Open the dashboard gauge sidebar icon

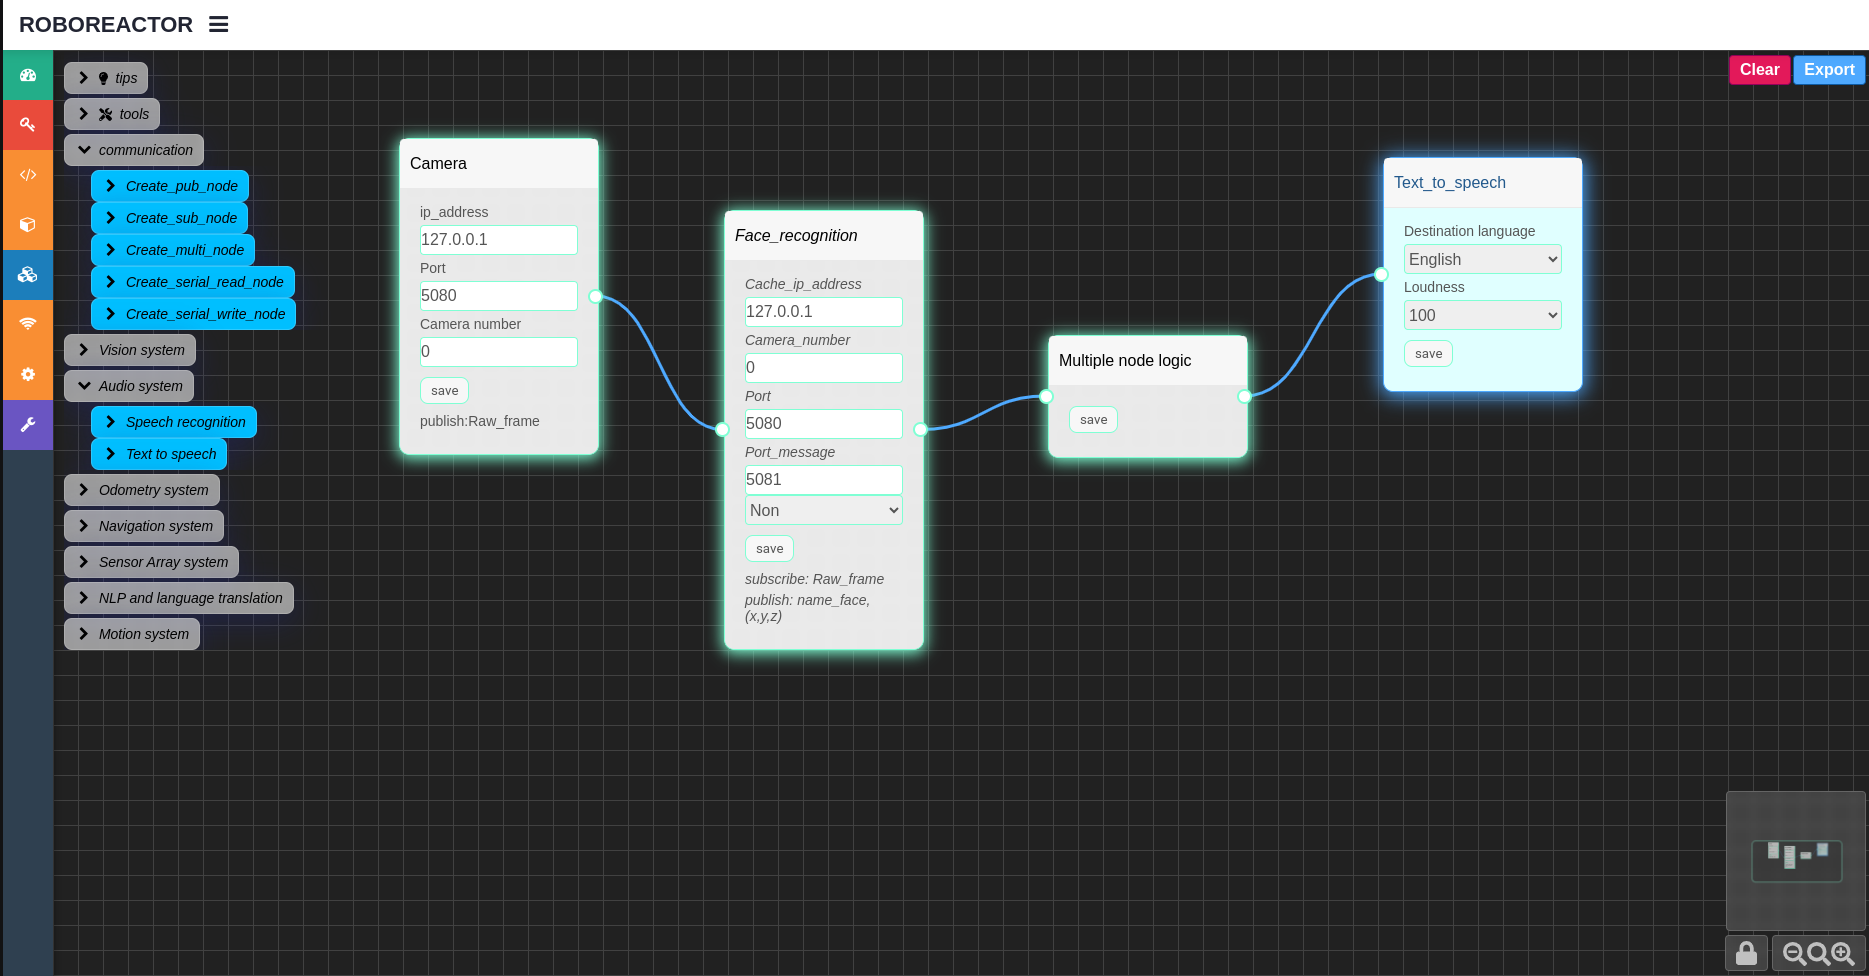tap(28, 75)
